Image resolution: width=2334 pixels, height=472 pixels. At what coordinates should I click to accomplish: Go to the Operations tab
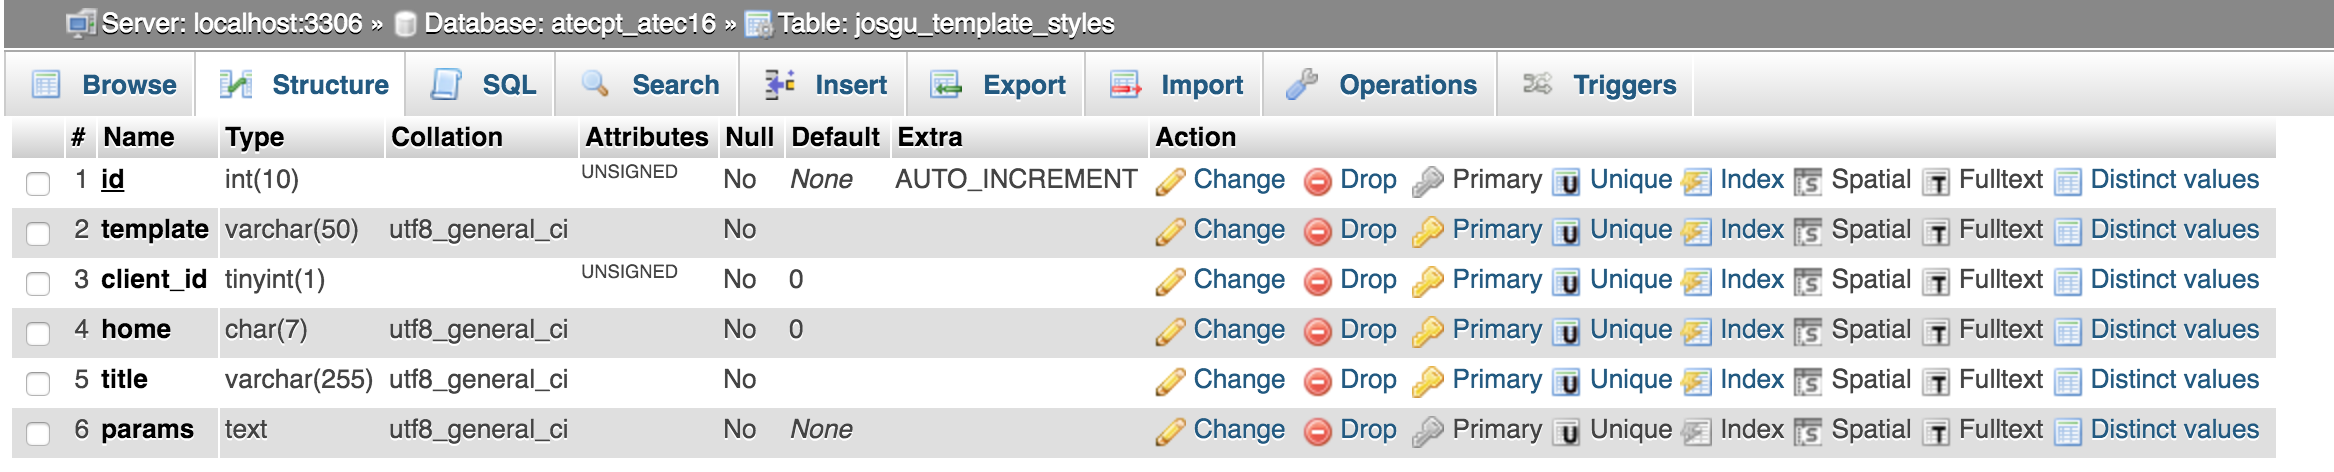click(x=1382, y=85)
